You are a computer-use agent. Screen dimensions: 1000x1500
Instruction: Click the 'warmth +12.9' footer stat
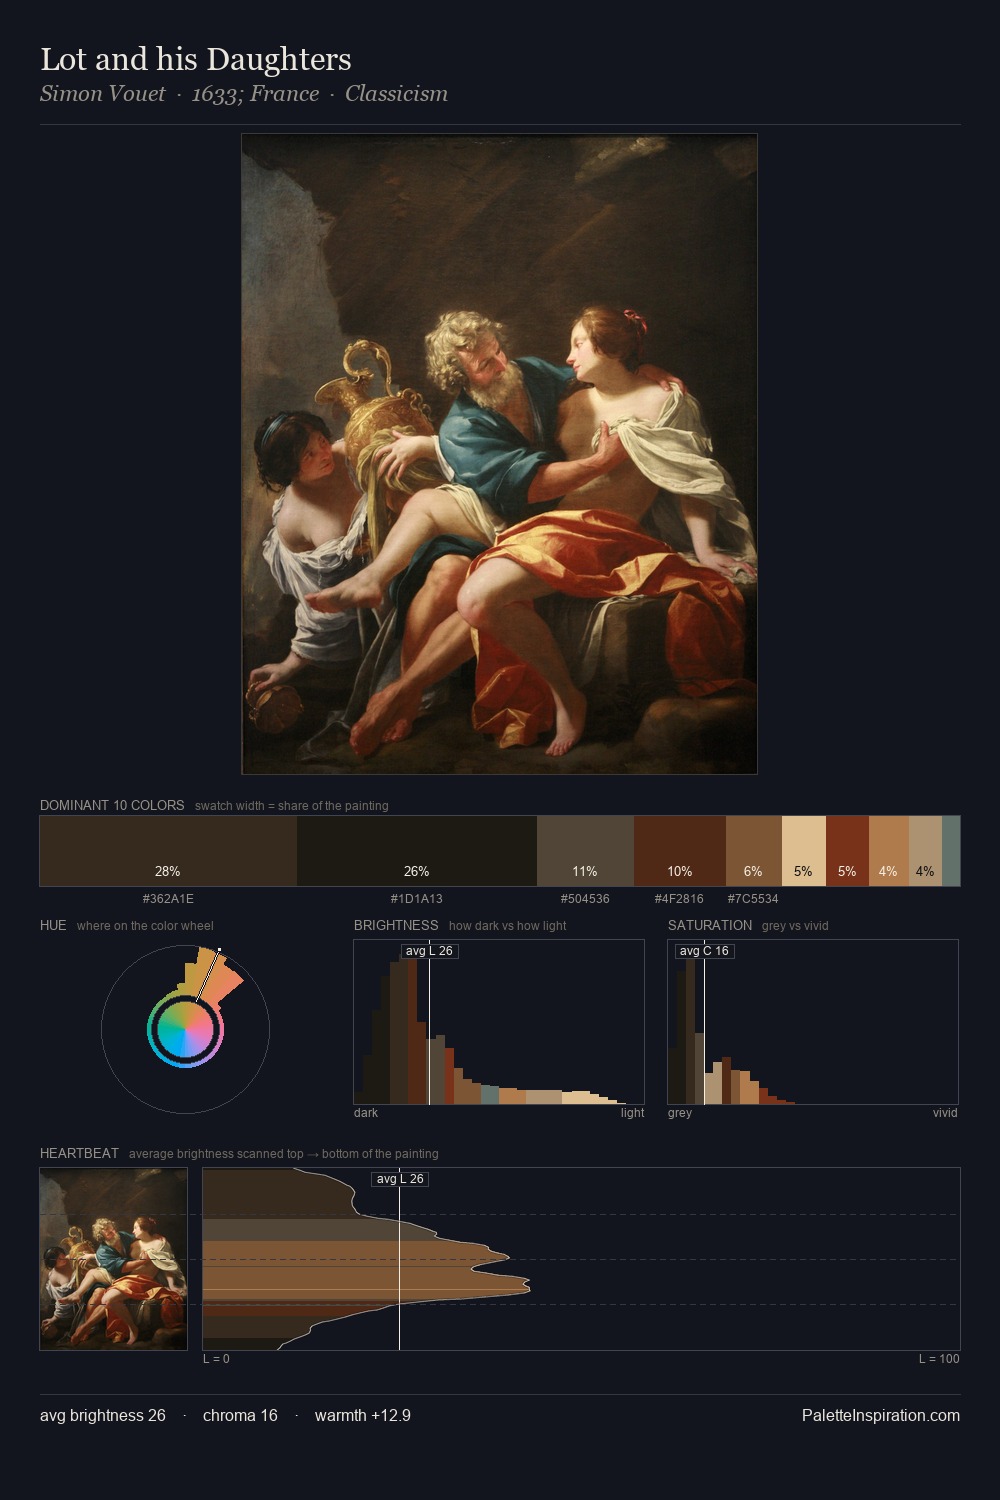click(x=363, y=1416)
